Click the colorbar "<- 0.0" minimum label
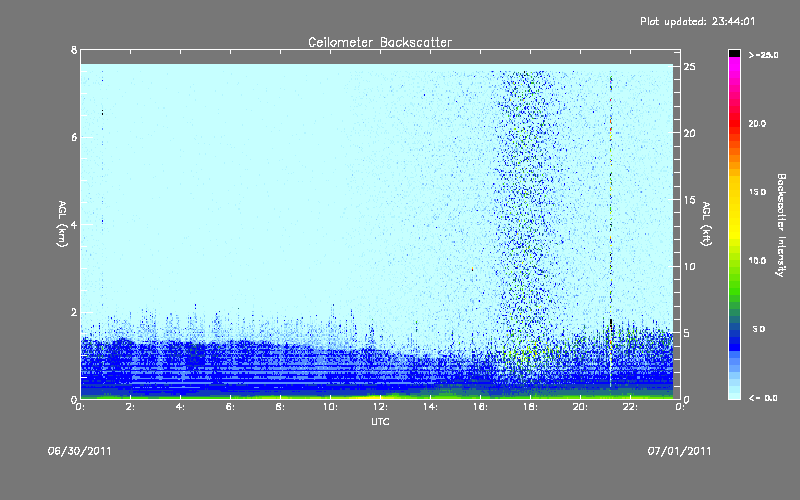The width and height of the screenshot is (800, 500). pos(763,398)
